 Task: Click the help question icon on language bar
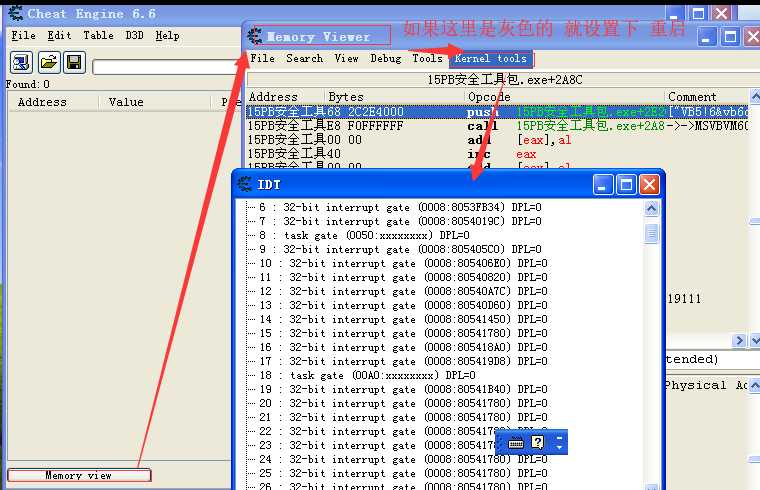pyautogui.click(x=538, y=442)
